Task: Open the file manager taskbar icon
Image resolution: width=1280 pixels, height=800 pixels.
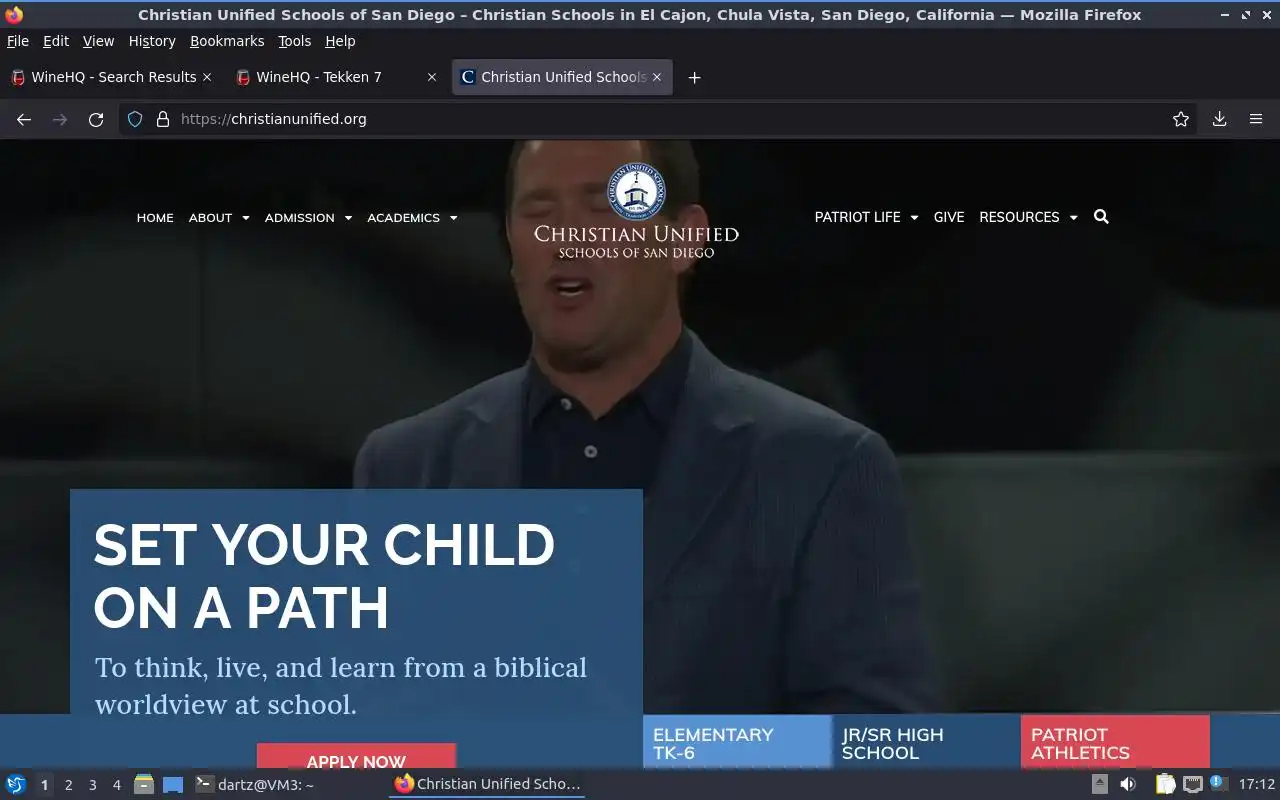Action: (x=144, y=784)
